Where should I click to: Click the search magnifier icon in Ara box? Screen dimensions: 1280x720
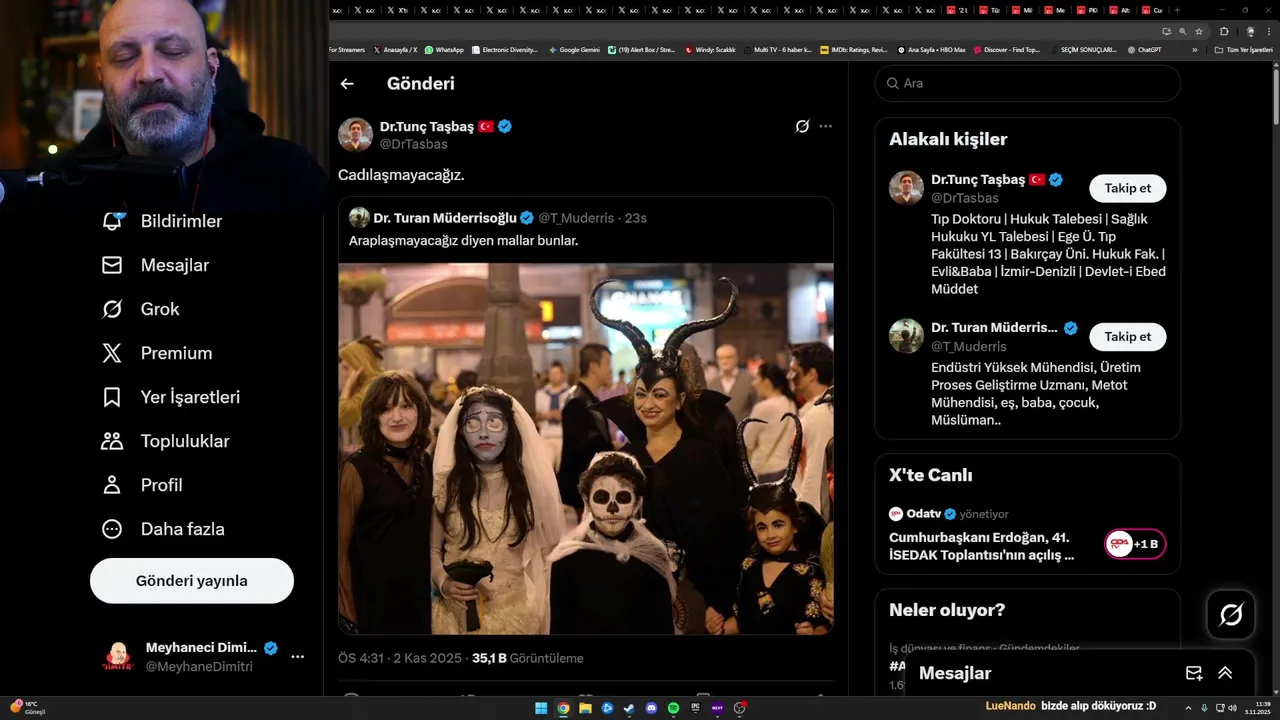tap(890, 83)
